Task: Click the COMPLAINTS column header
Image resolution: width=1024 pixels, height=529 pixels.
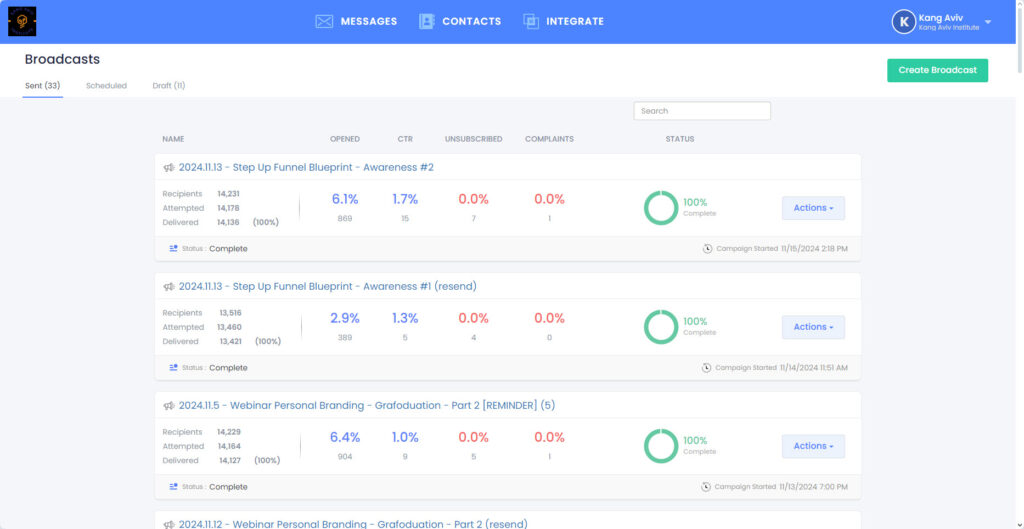Action: point(549,139)
